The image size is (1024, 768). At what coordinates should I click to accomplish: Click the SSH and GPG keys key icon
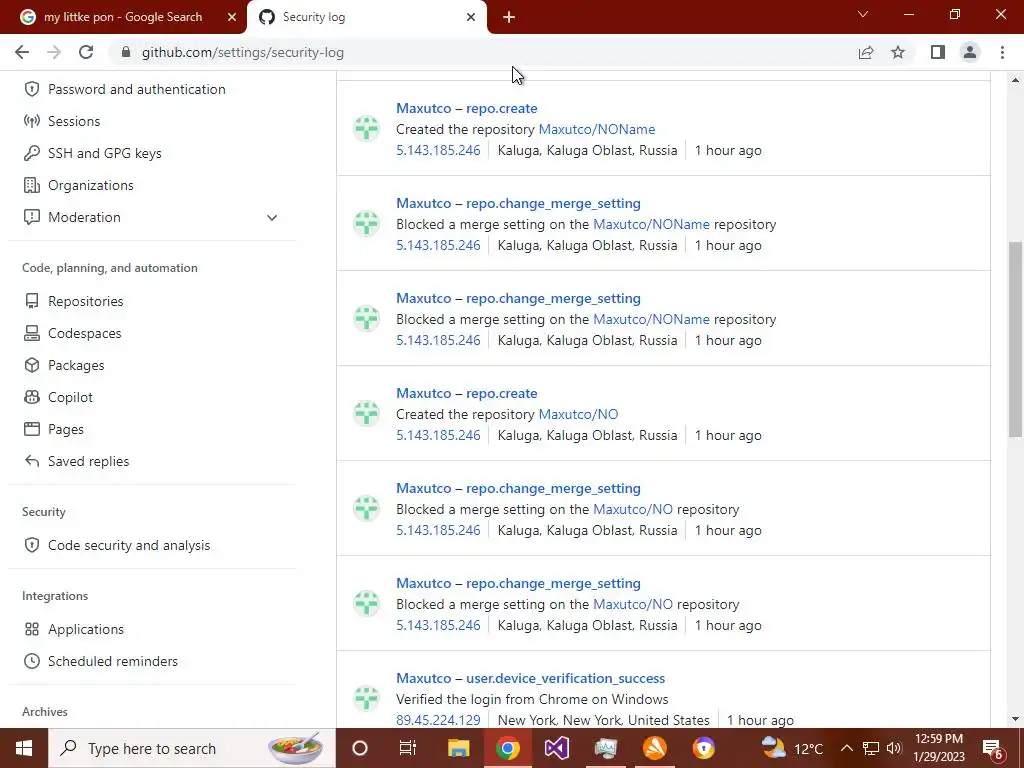31,153
